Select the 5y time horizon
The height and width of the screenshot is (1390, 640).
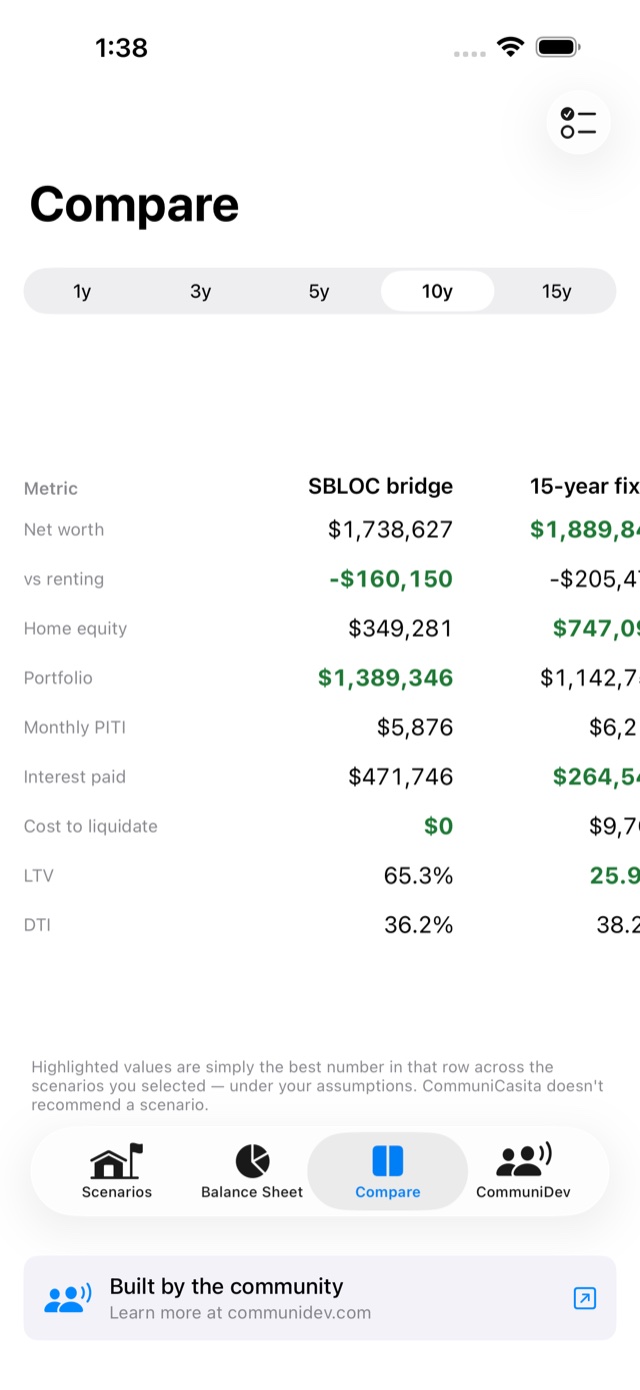[319, 291]
